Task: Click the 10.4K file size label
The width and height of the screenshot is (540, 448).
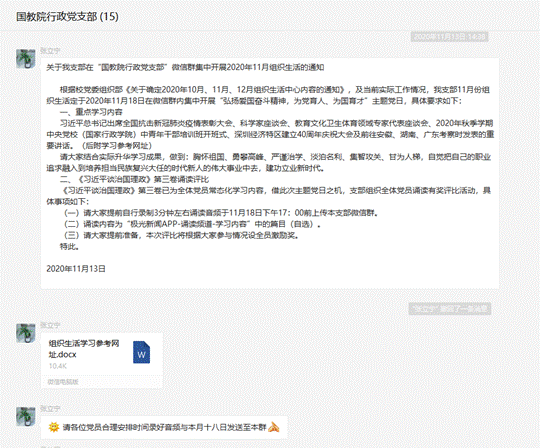Action: [58, 366]
